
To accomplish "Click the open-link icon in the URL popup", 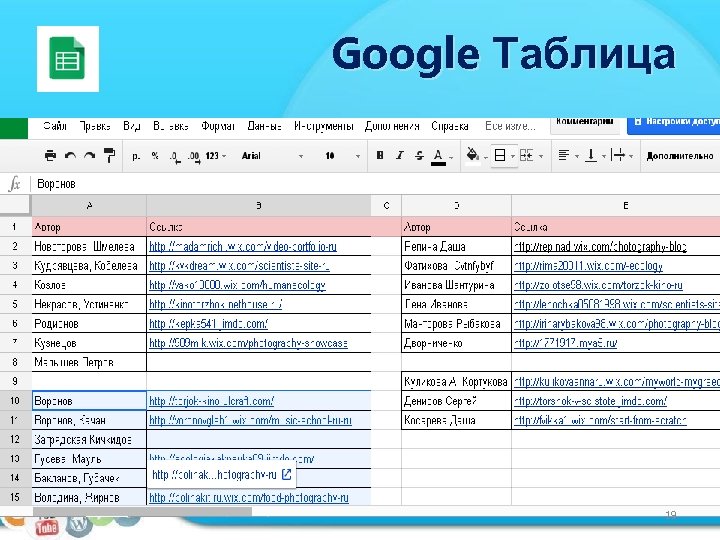I will (287, 474).
